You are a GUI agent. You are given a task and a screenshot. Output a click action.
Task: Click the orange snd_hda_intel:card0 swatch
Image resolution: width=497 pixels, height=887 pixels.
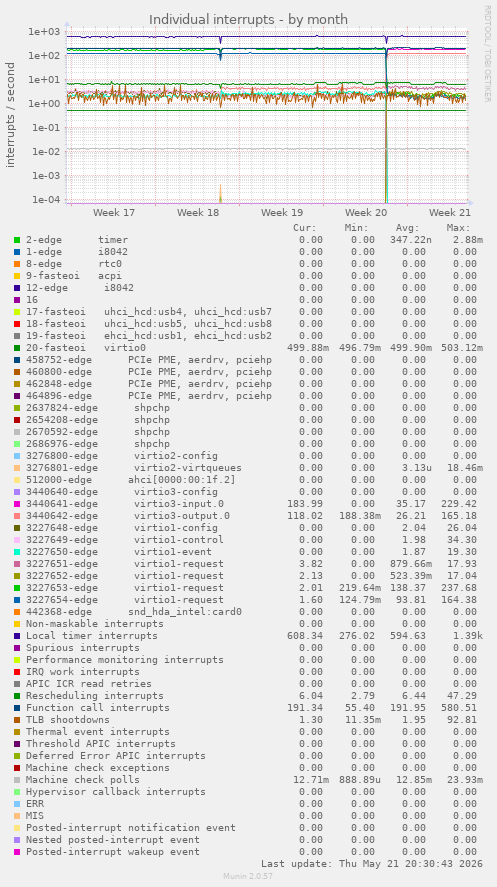pos(17,612)
